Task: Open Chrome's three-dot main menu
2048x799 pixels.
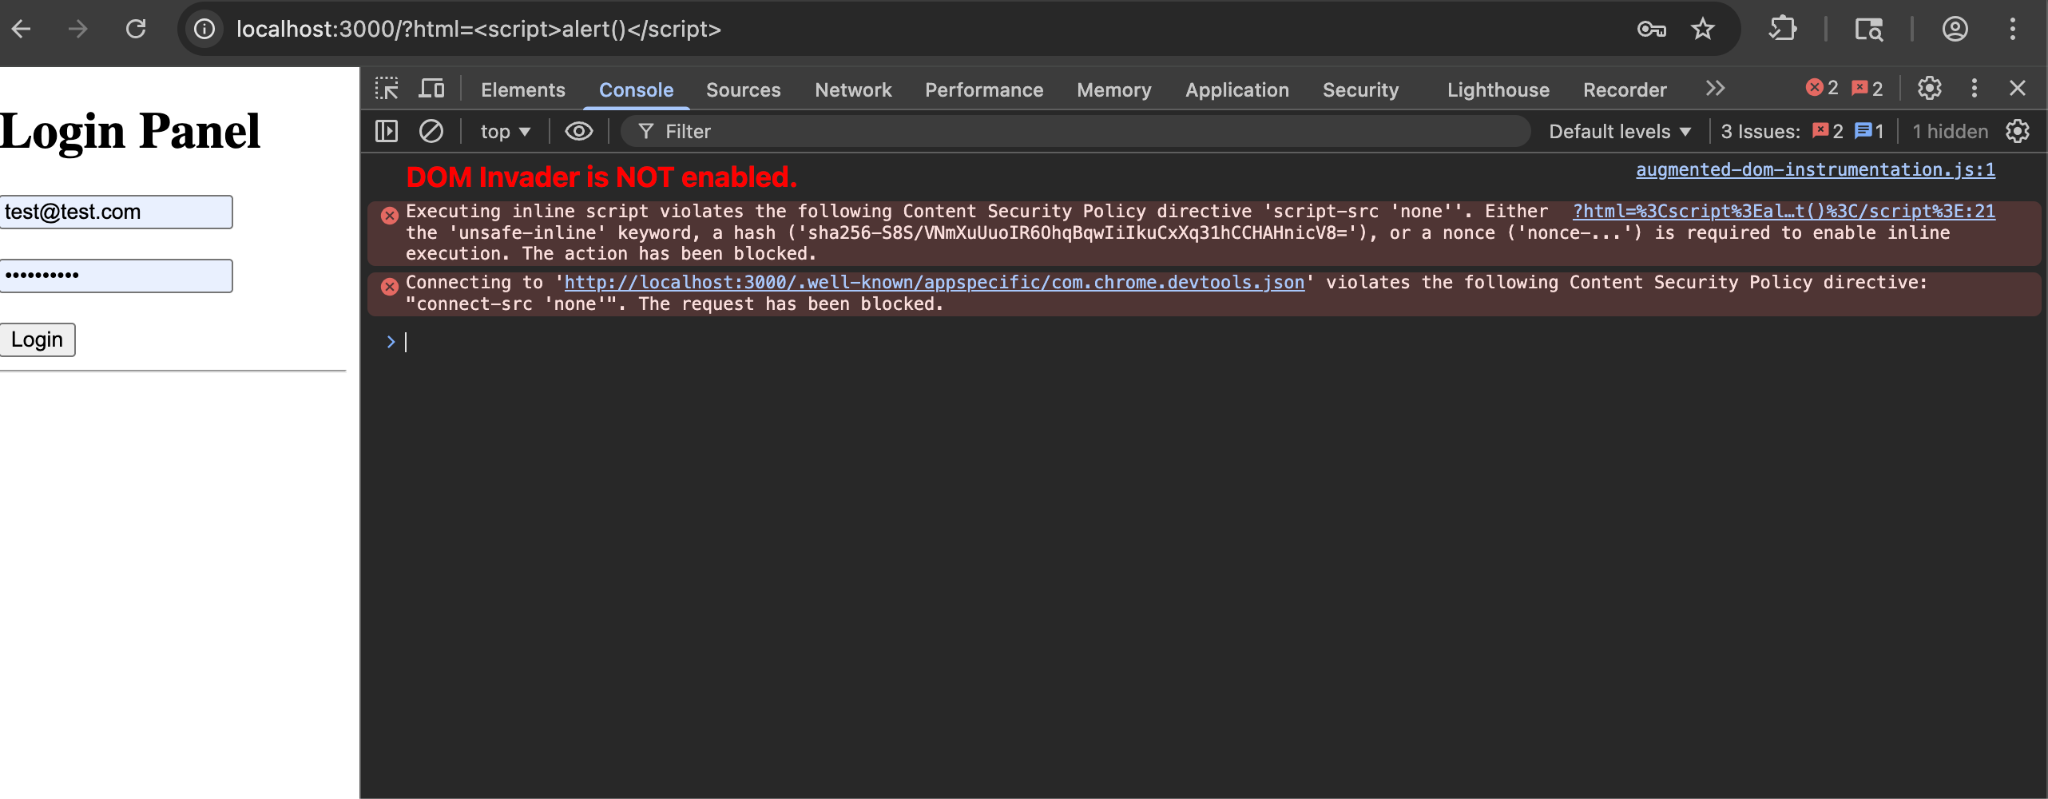Action: [2013, 29]
